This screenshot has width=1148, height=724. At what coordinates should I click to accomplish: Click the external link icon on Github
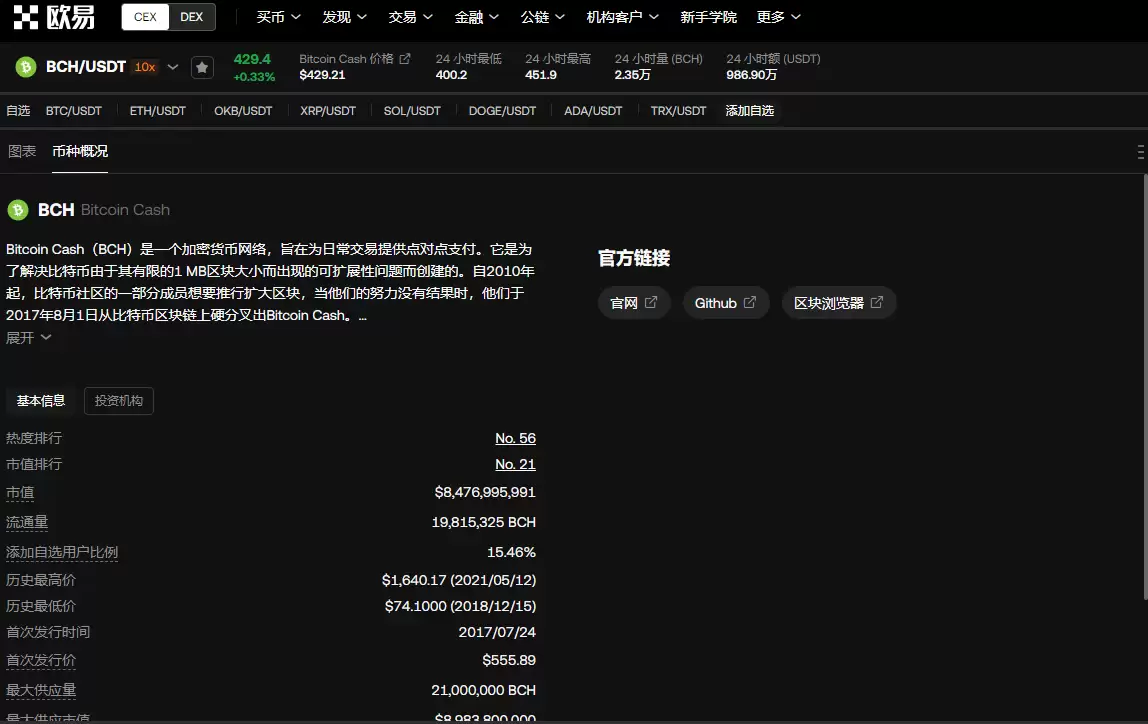(x=749, y=302)
